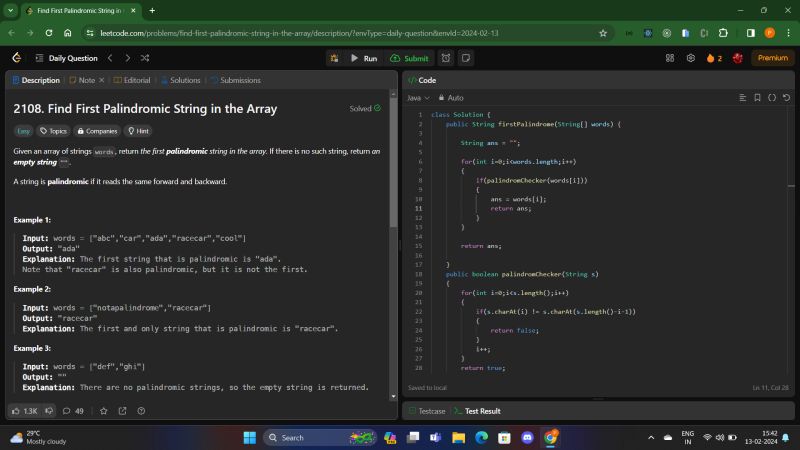Click the description panel scrollbar

(393, 163)
